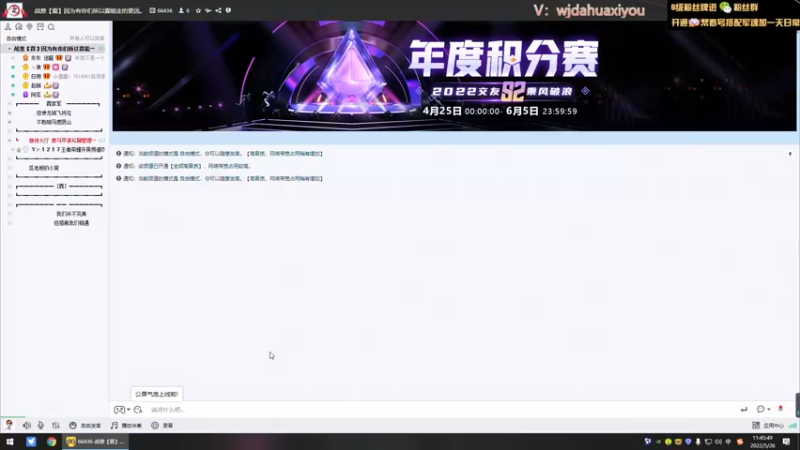This screenshot has width=800, height=450.
Task: Open the emoticon dropdown arrow
Action: click(129, 410)
